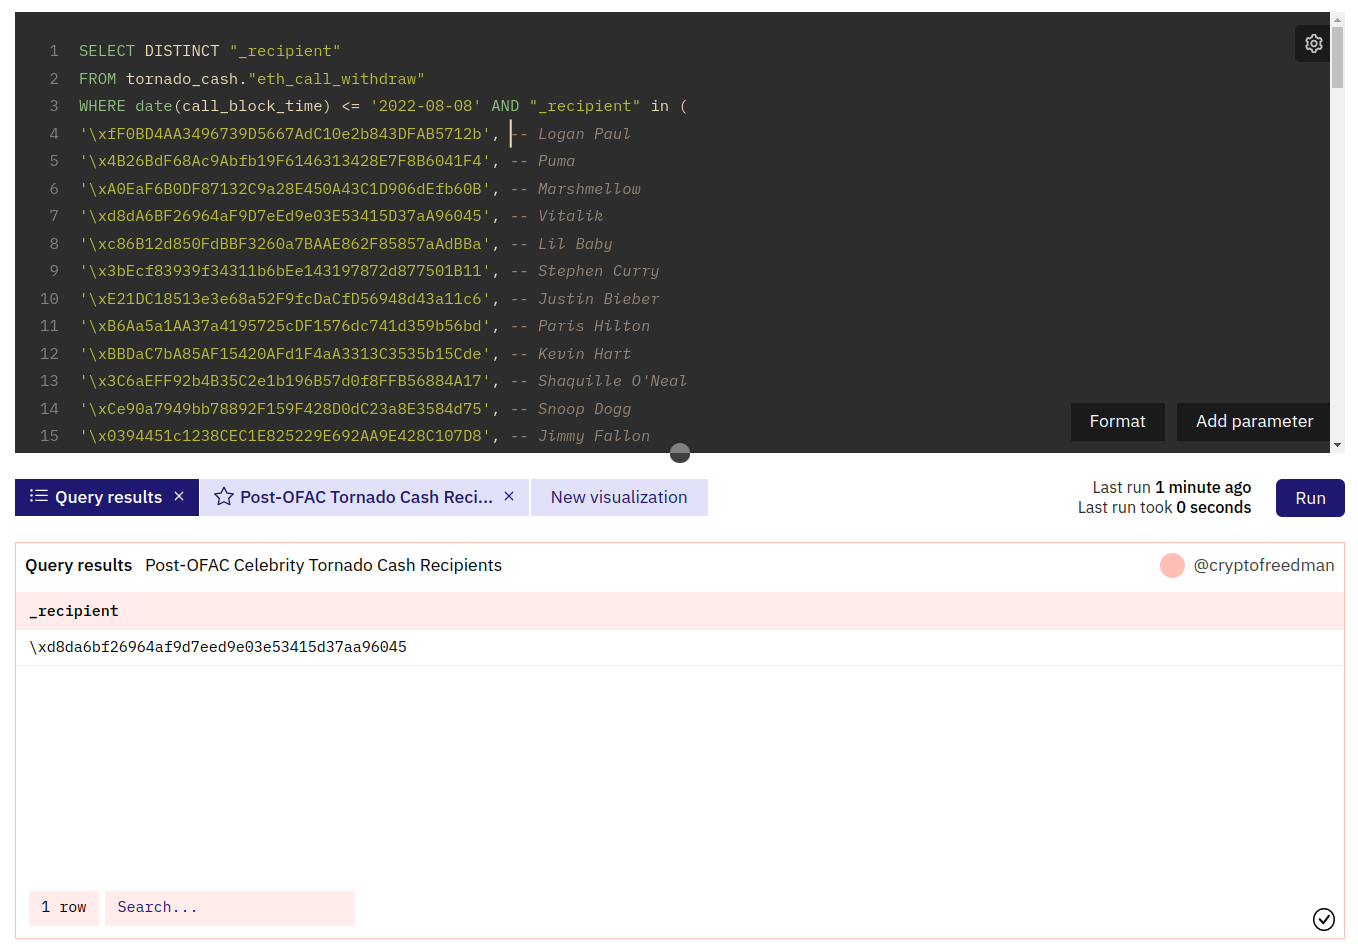Click the scrollbar down arrow in editor
The height and width of the screenshot is (950, 1358).
tap(1337, 445)
